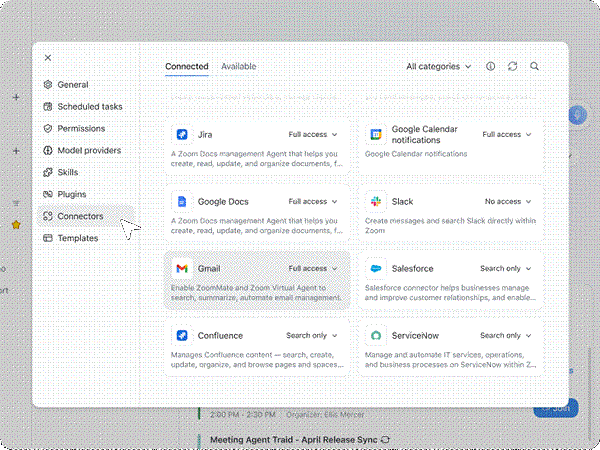Open Google Calendar notifications access dropdown
This screenshot has height=450, width=600.
[507, 134]
